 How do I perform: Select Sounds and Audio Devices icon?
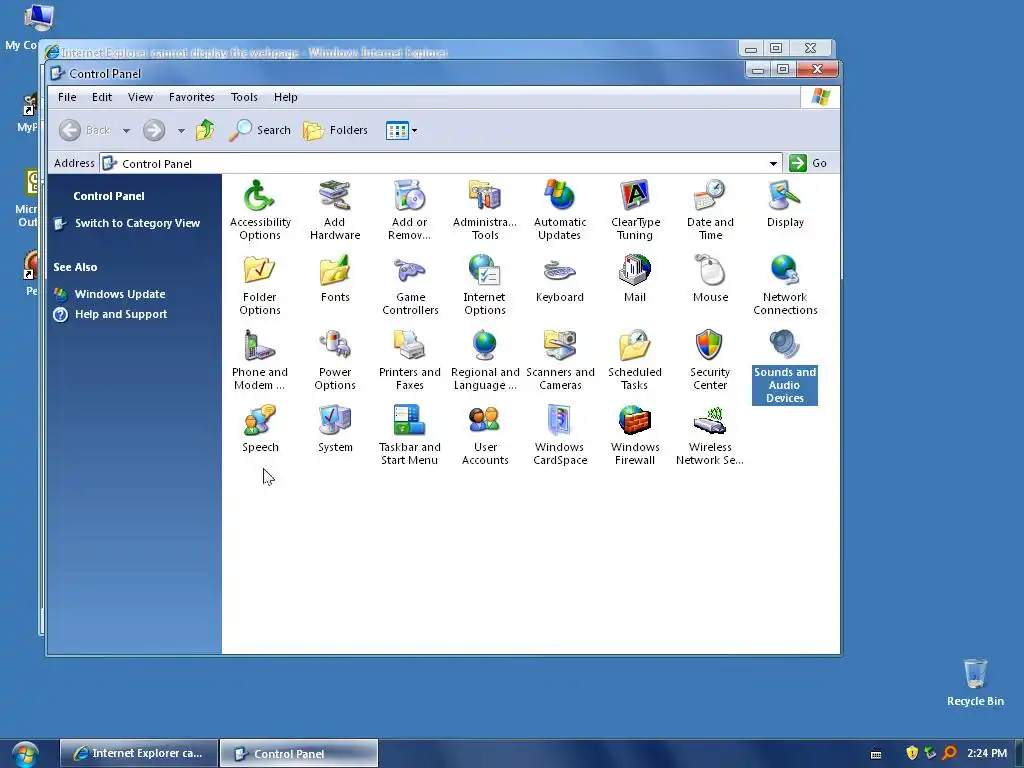pos(785,367)
